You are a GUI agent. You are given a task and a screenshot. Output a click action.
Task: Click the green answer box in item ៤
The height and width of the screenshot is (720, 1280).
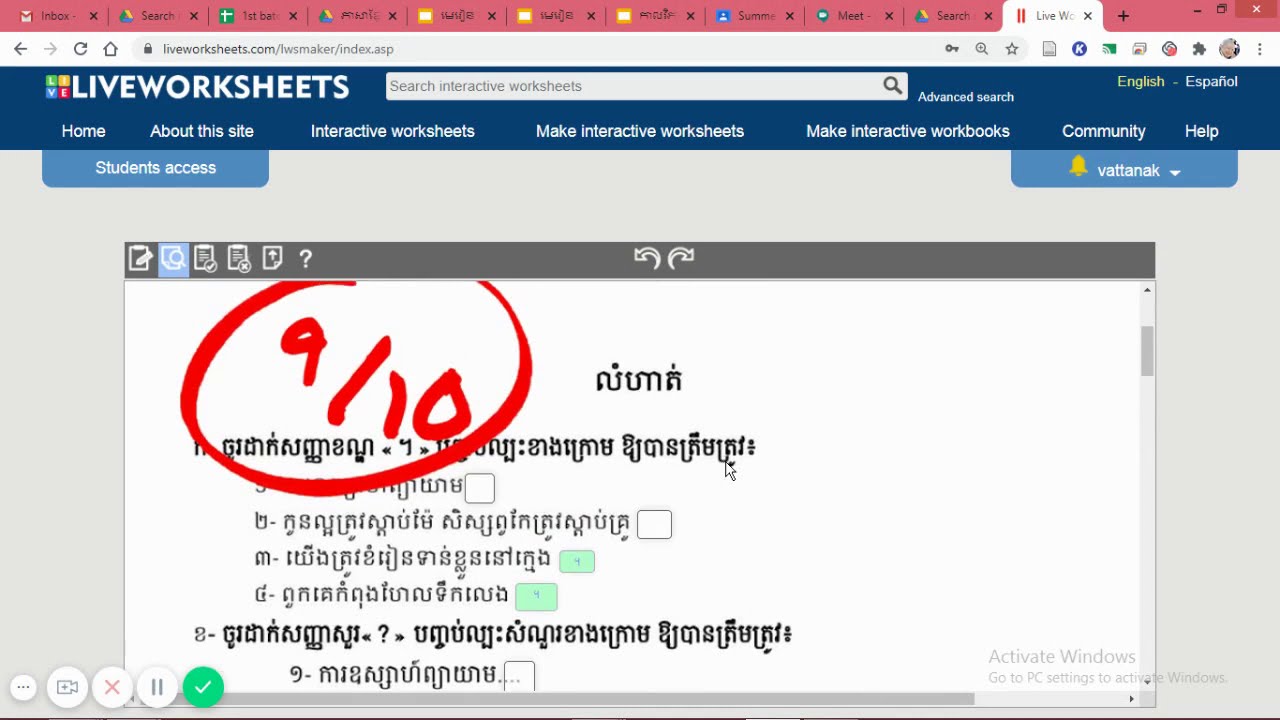tap(536, 597)
